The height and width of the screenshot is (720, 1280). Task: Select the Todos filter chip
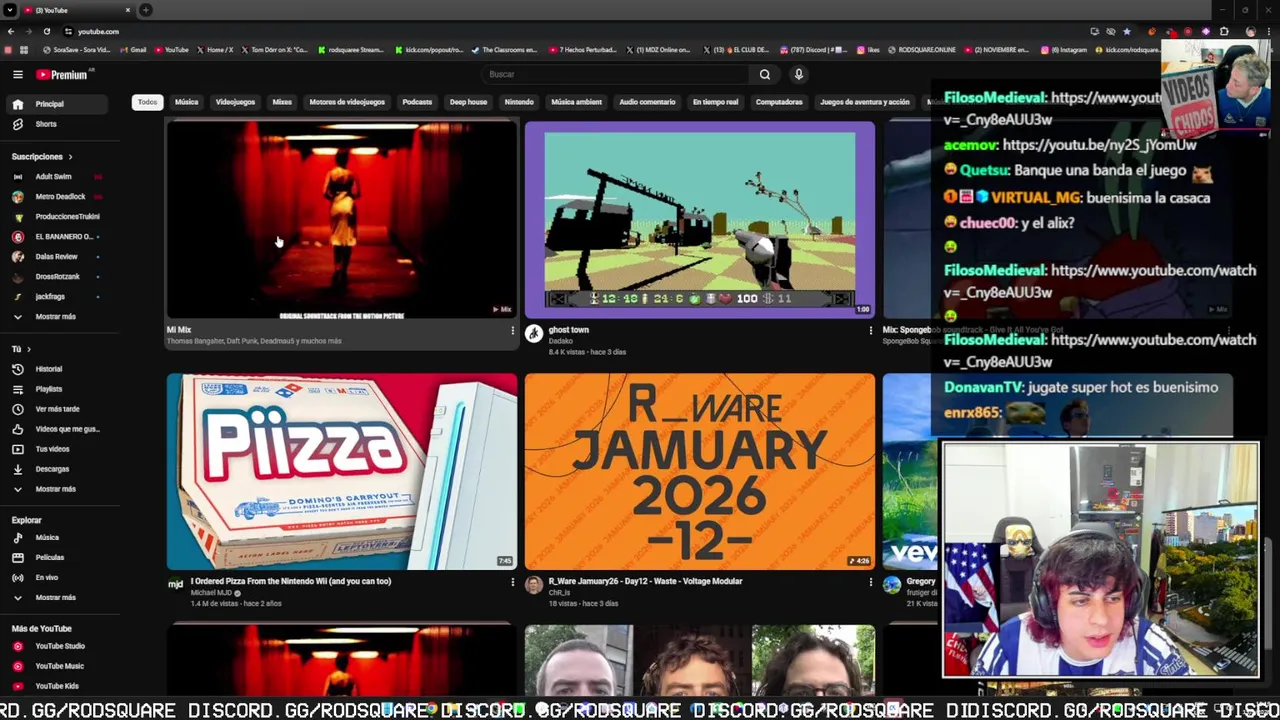click(x=147, y=102)
